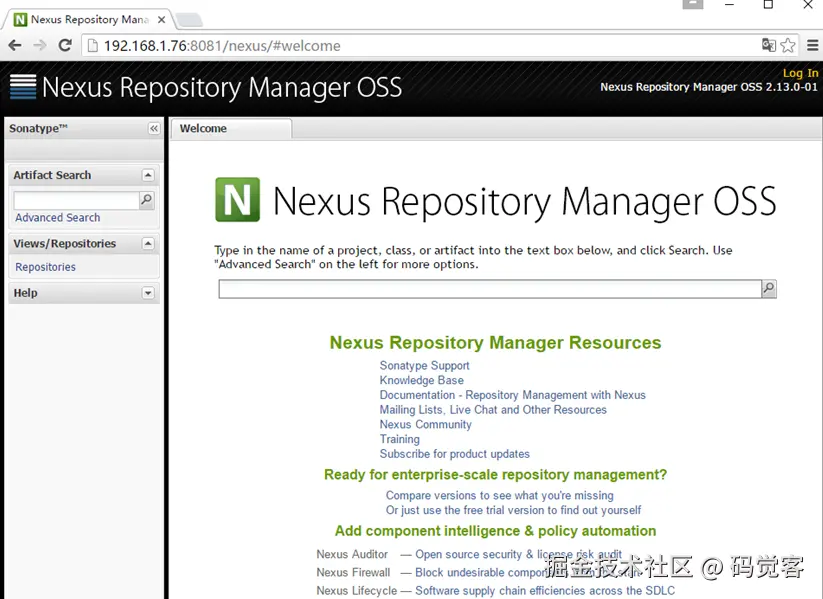823x599 pixels.
Task: Open Advanced Search link
Action: (x=58, y=218)
